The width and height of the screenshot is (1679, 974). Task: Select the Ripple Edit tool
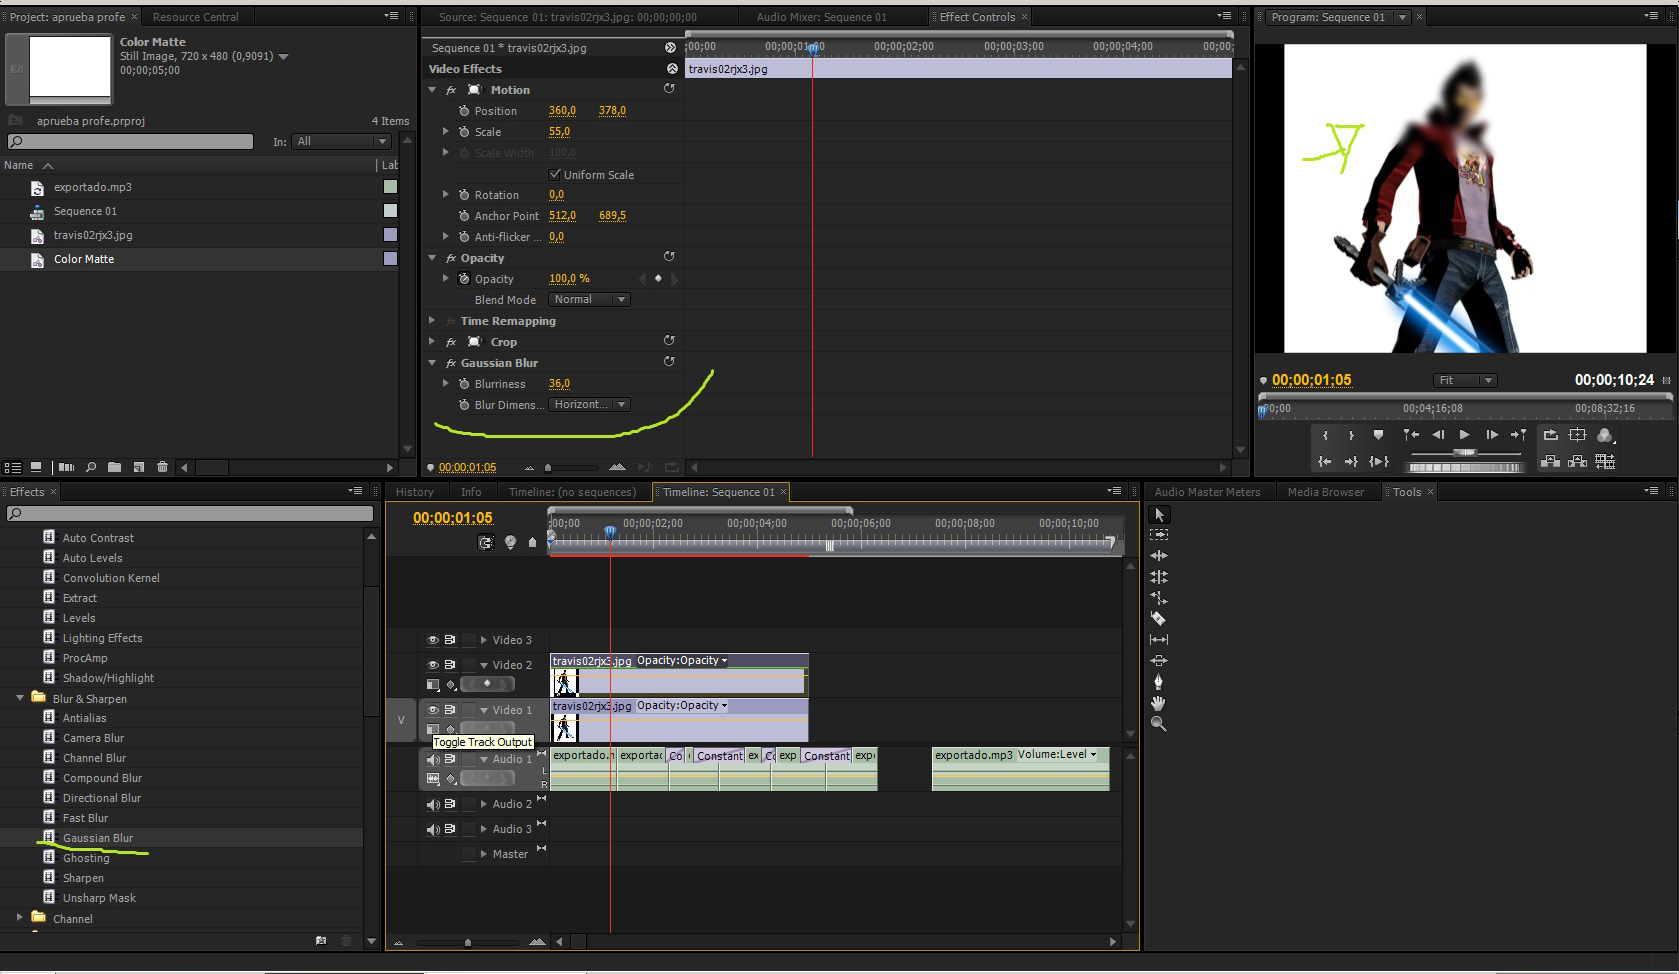pos(1159,556)
